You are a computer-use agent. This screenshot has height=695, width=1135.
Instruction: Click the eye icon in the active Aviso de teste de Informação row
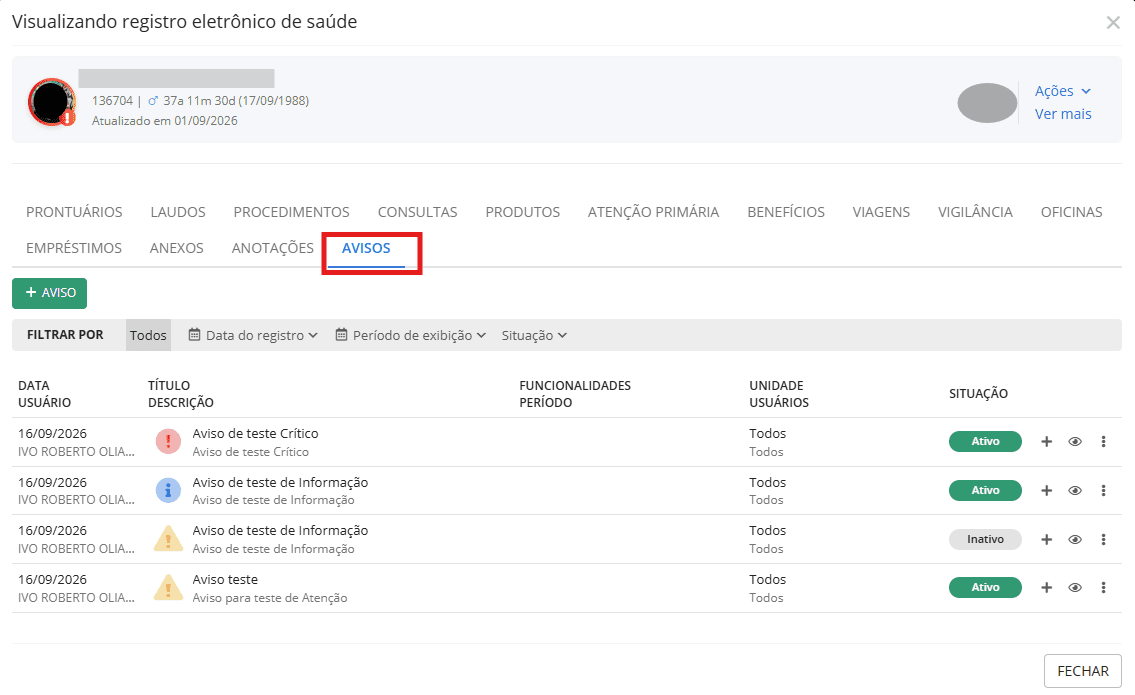coord(1075,491)
